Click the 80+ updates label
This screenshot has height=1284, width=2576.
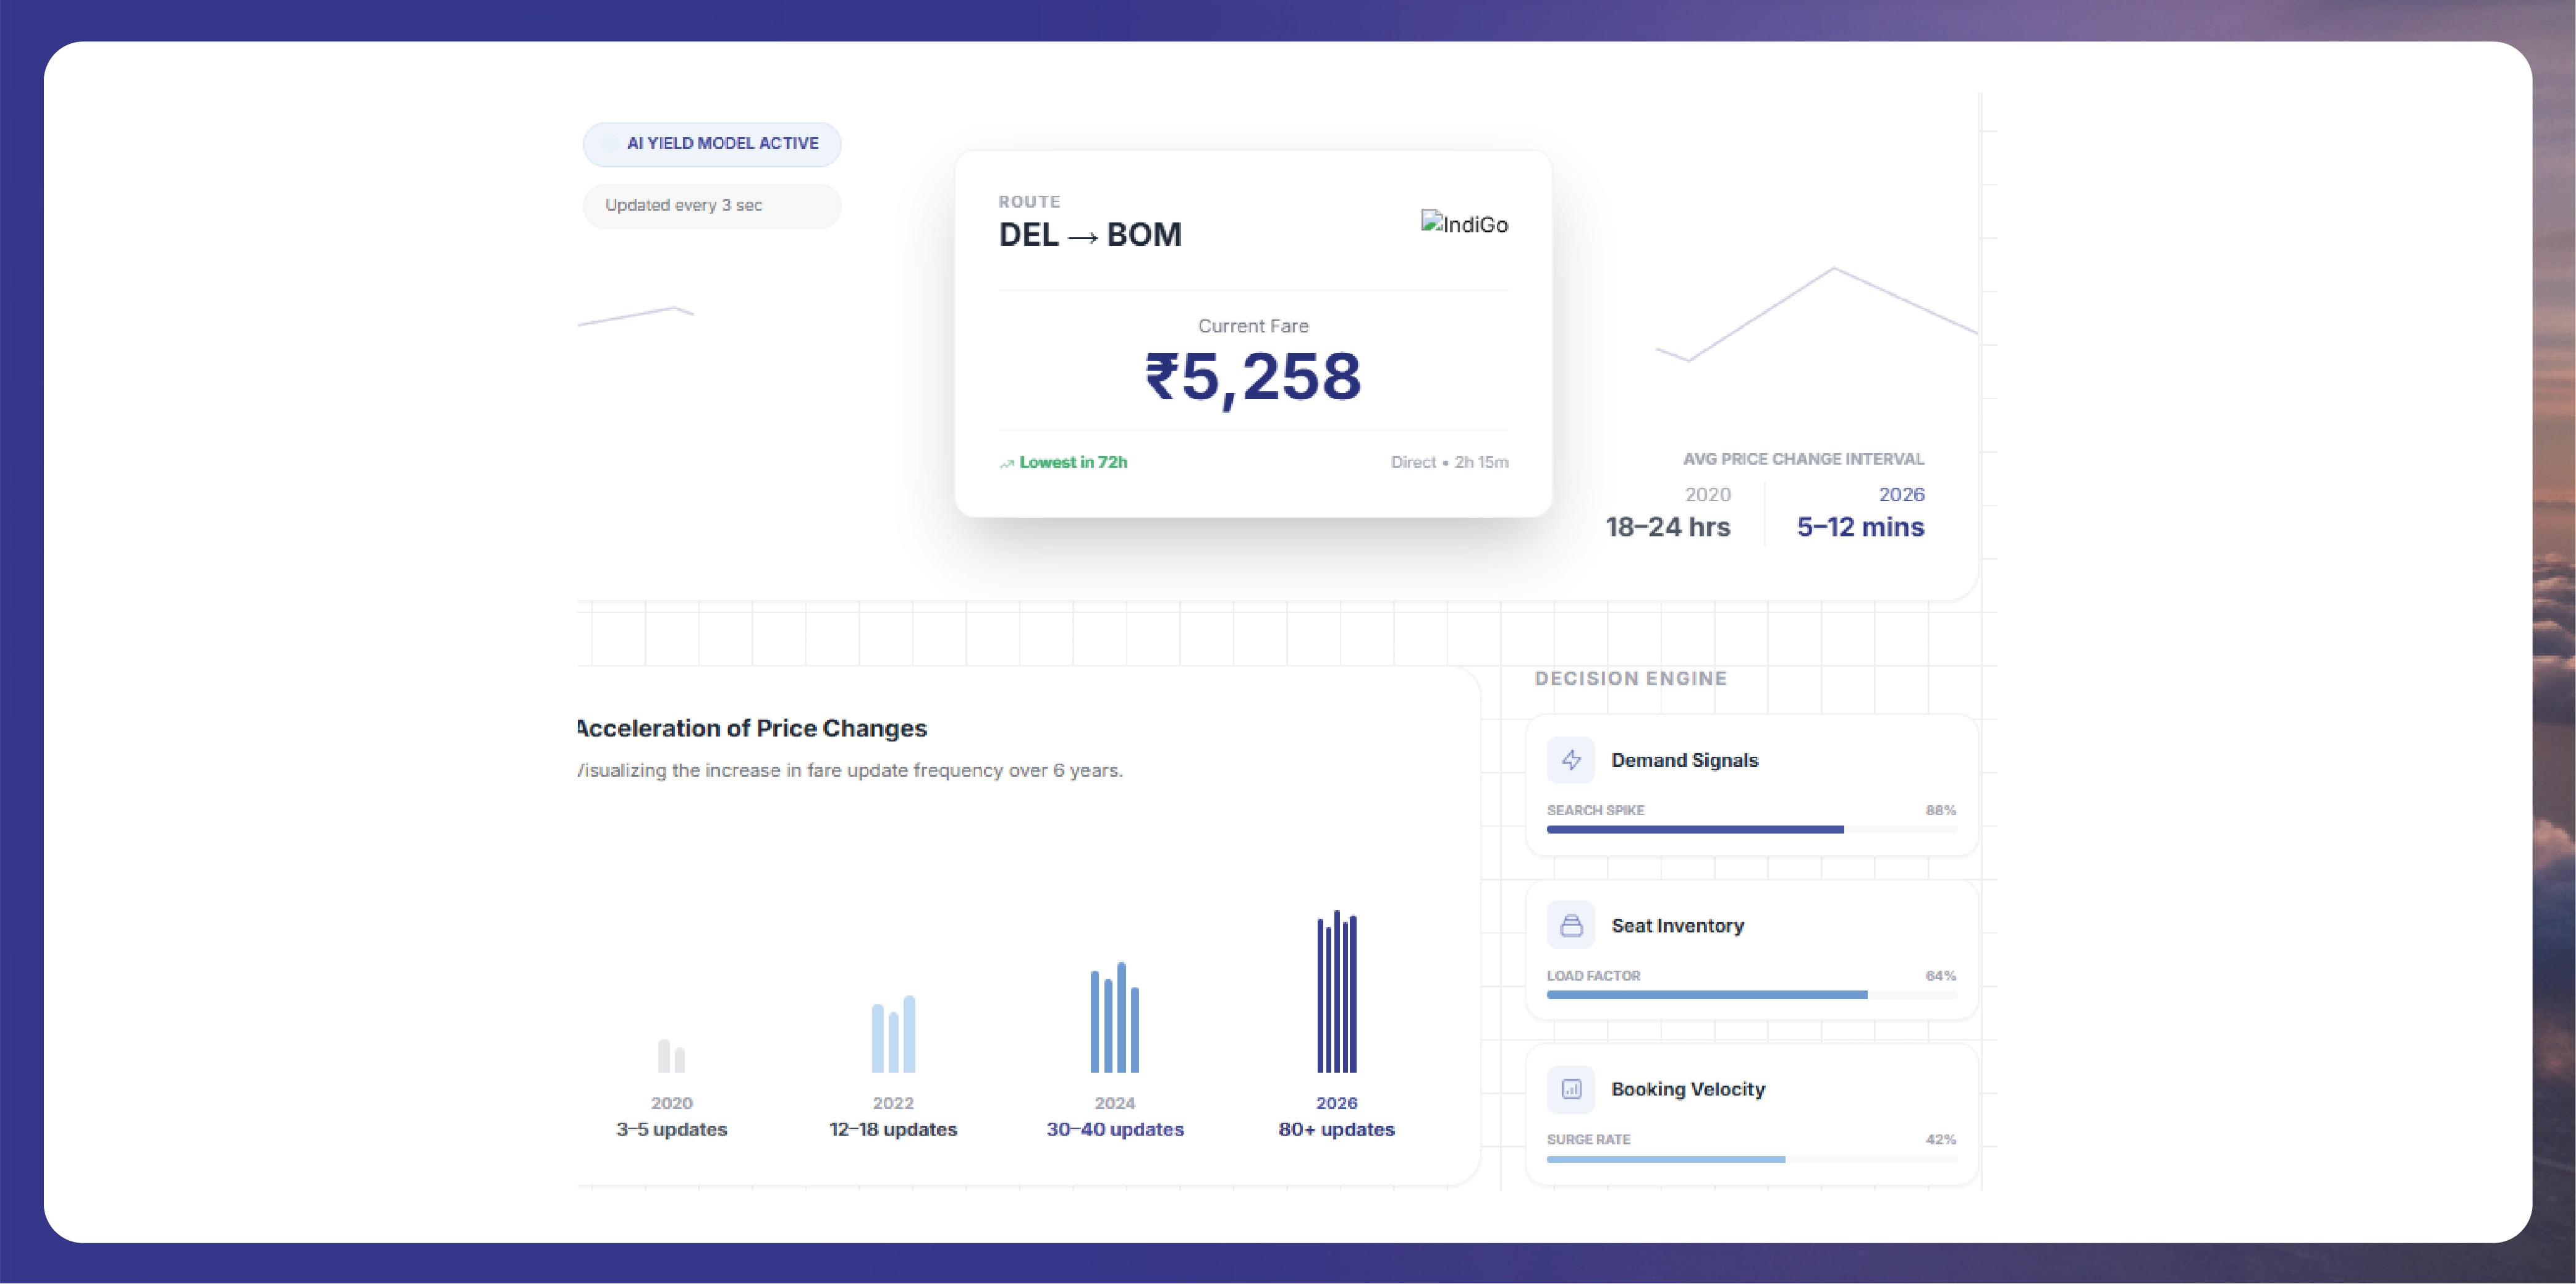(x=1336, y=1129)
